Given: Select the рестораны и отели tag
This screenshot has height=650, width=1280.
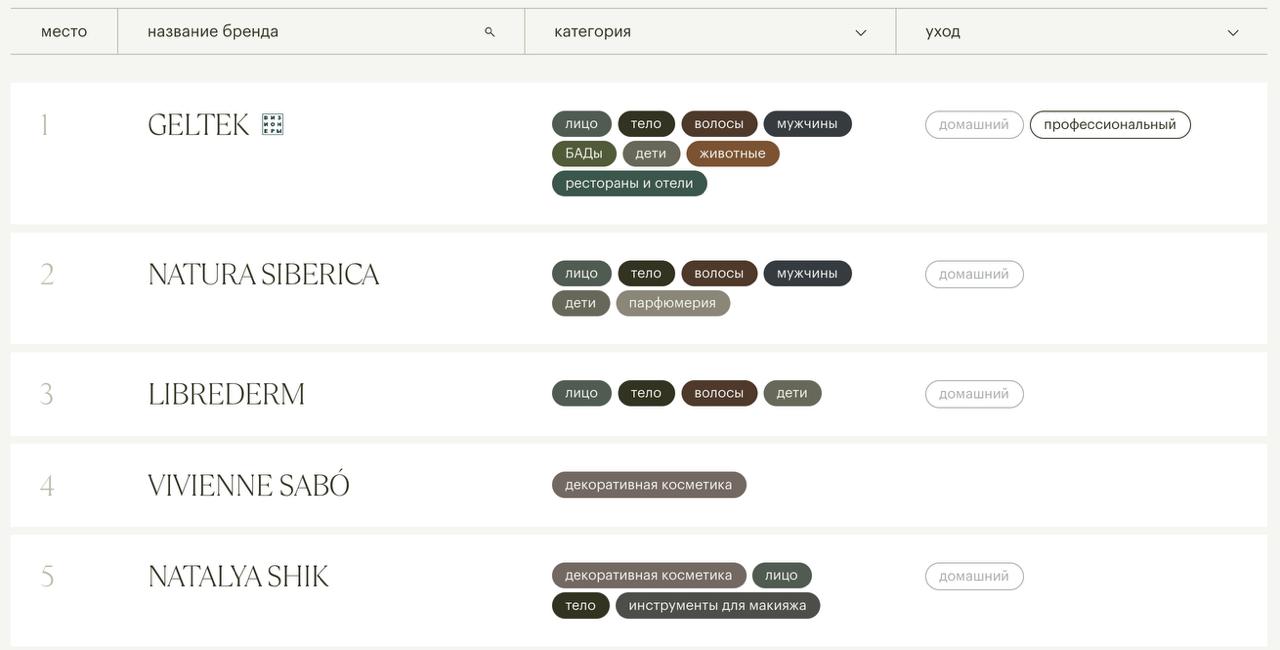Looking at the screenshot, I should coord(629,184).
